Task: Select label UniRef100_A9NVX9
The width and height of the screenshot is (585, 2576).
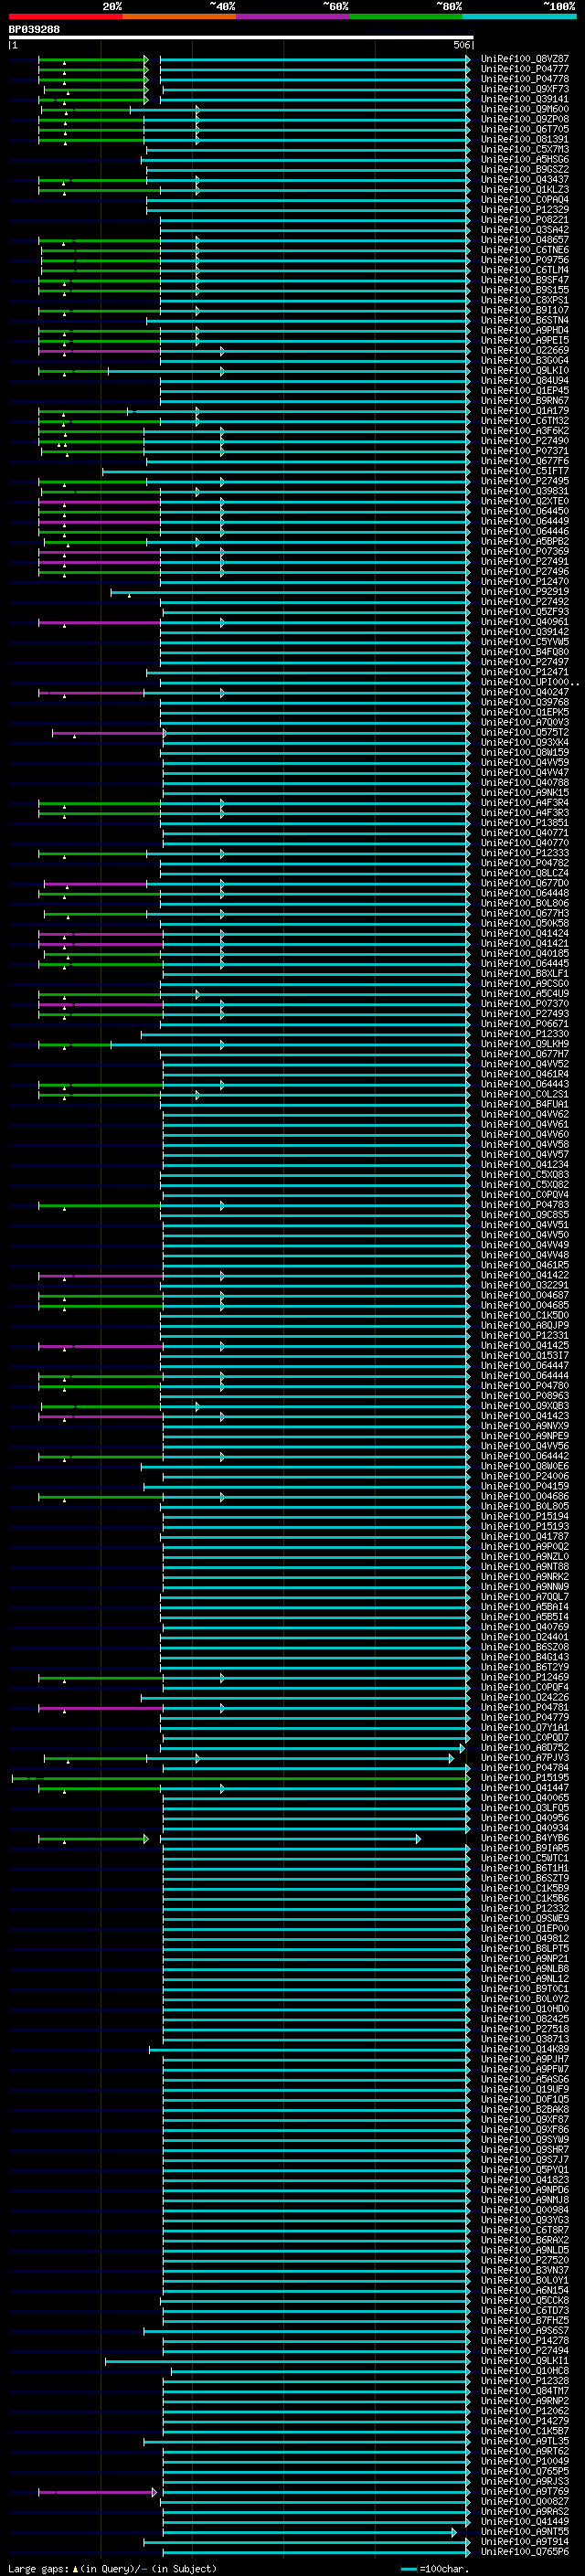Action: [525, 1425]
